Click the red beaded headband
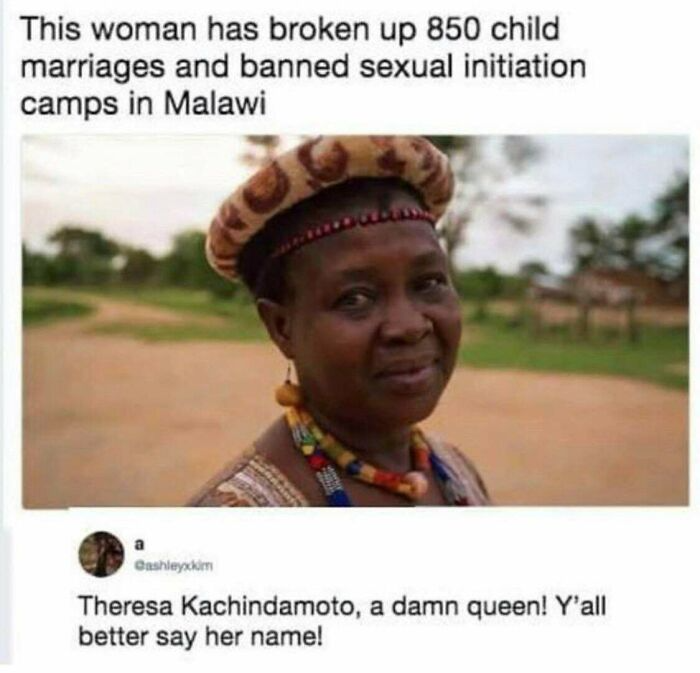This screenshot has width=700, height=673. coord(353,228)
